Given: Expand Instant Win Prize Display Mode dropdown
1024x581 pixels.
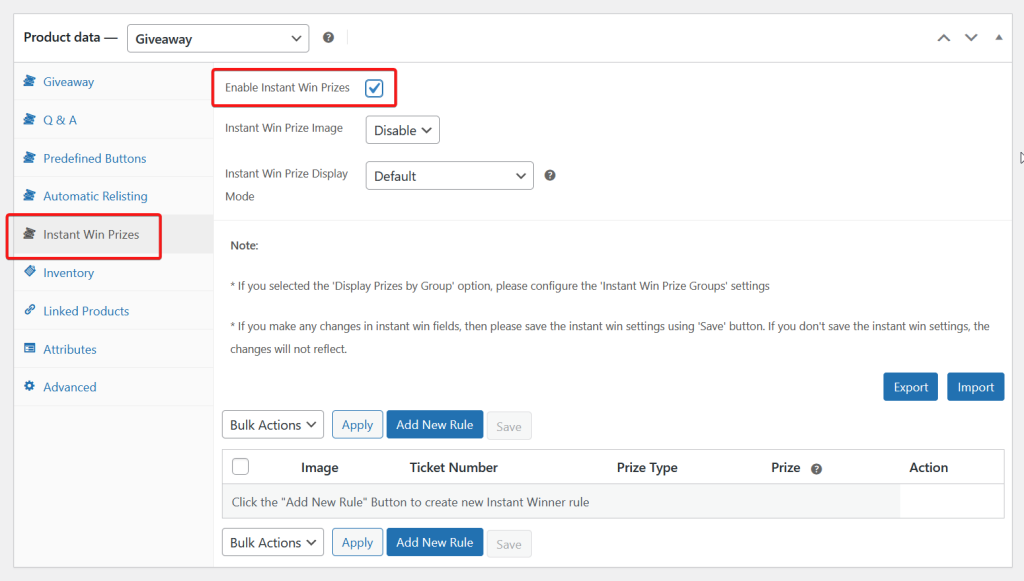Looking at the screenshot, I should (449, 176).
